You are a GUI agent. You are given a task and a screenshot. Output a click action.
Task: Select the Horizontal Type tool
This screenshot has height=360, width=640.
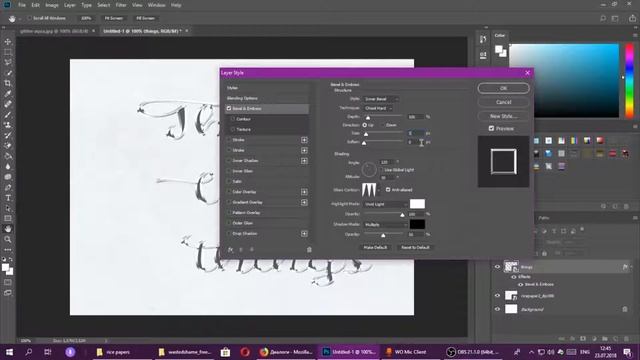(8, 198)
